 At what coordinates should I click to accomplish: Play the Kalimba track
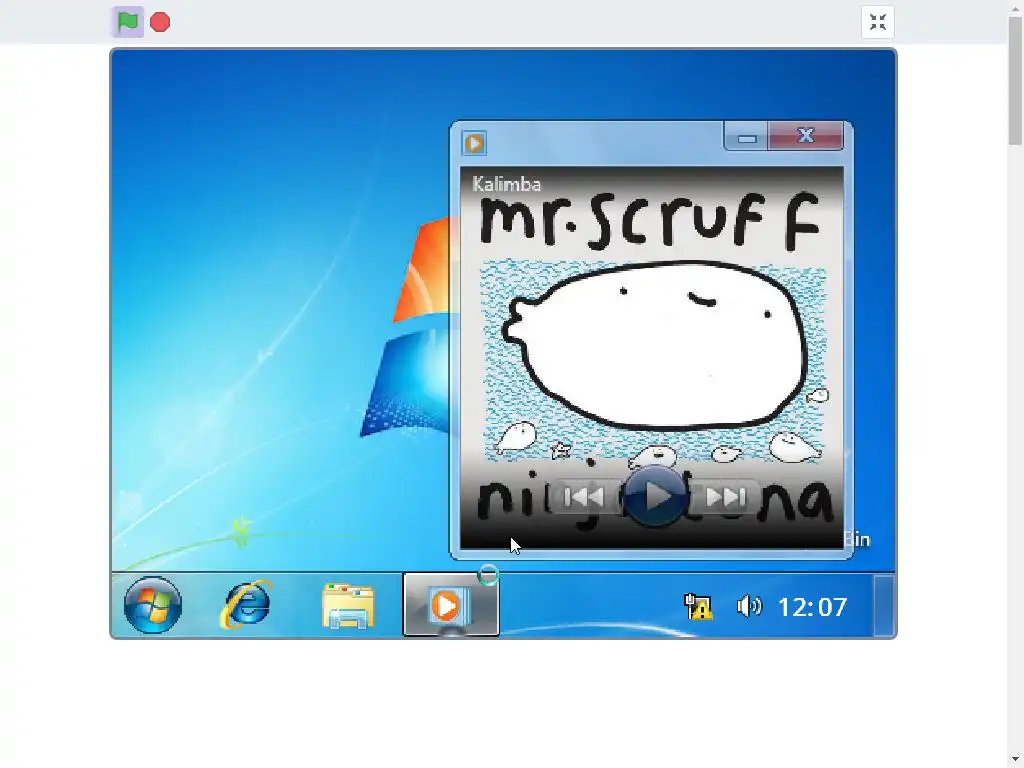656,497
